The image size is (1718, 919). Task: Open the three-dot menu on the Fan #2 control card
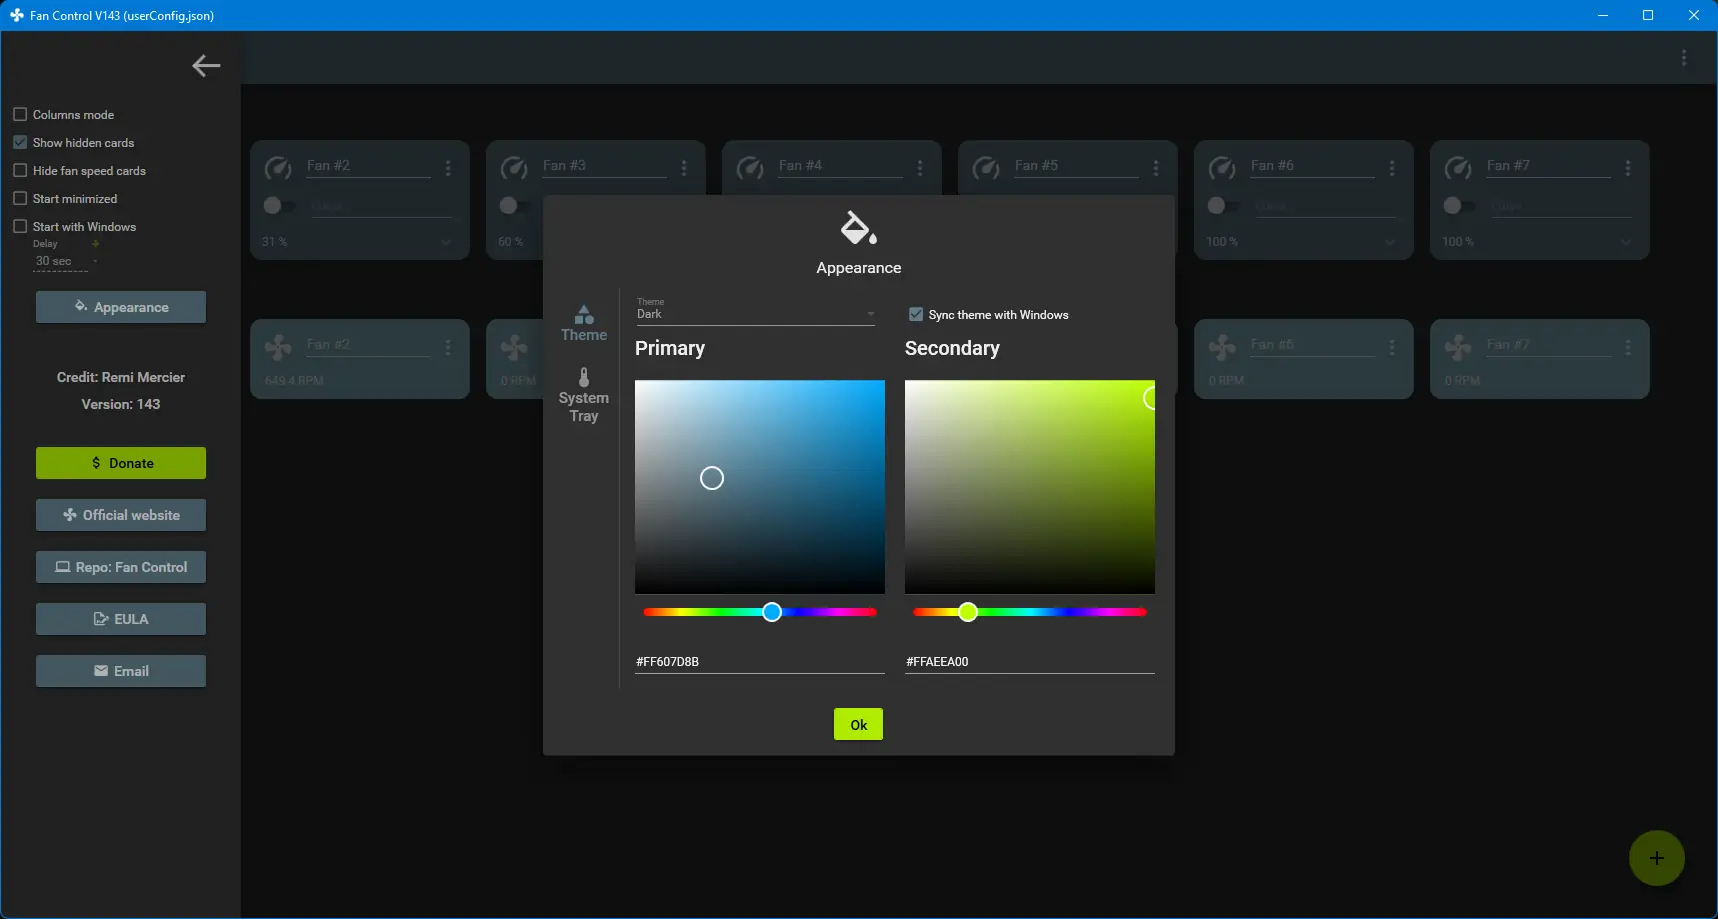[448, 168]
